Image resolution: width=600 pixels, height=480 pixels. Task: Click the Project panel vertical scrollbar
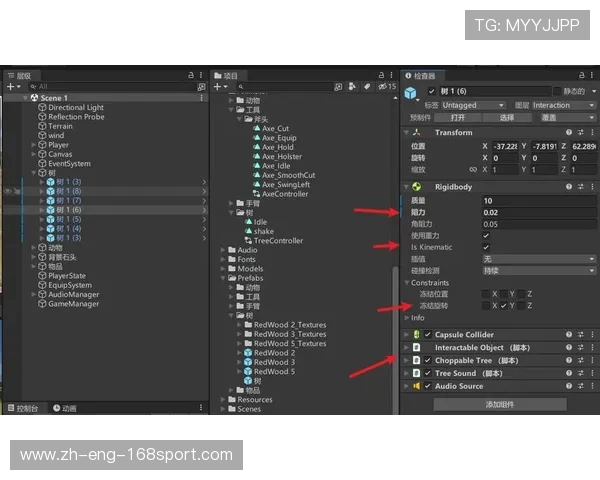[395, 341]
